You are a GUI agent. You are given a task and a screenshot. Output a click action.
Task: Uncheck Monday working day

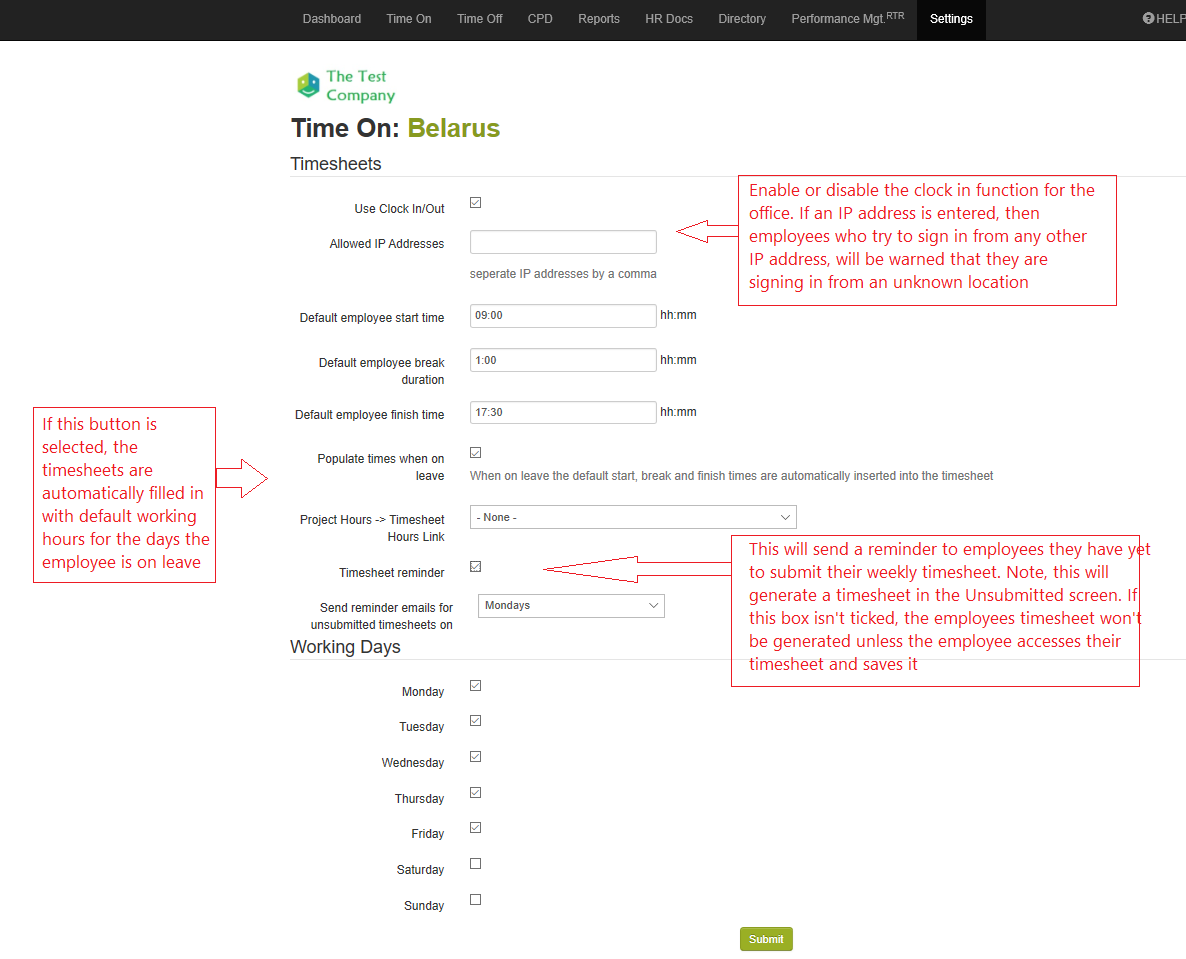coord(476,686)
